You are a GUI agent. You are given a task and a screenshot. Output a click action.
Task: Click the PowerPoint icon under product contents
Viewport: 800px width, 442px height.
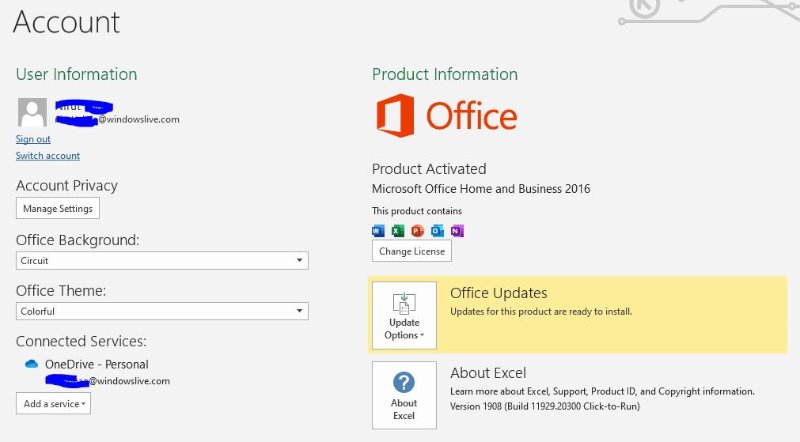[x=417, y=231]
